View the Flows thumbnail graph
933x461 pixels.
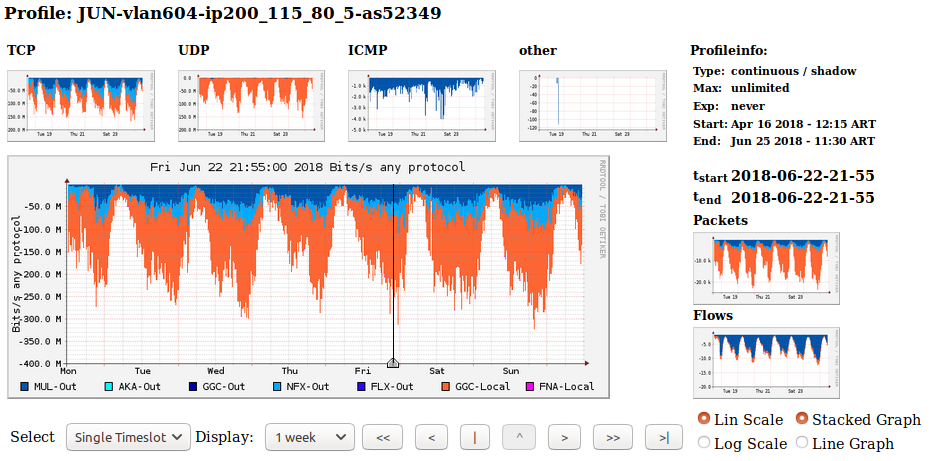pyautogui.click(x=766, y=362)
